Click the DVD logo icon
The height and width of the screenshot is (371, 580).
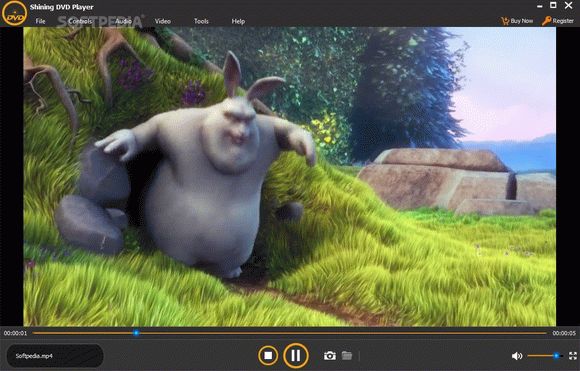(x=14, y=14)
